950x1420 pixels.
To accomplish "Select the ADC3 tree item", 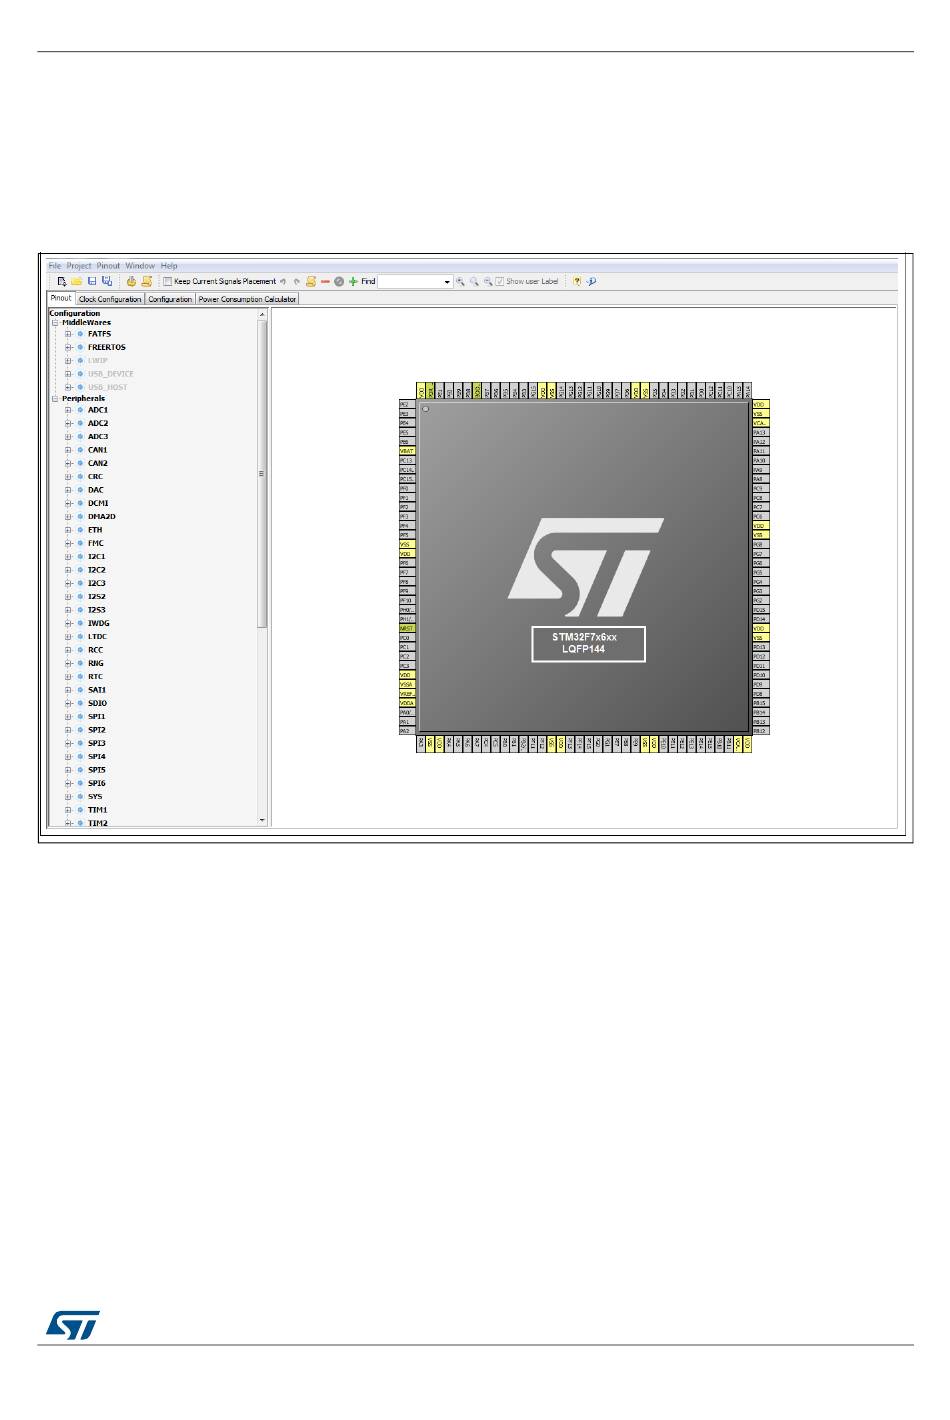I will 98,437.
